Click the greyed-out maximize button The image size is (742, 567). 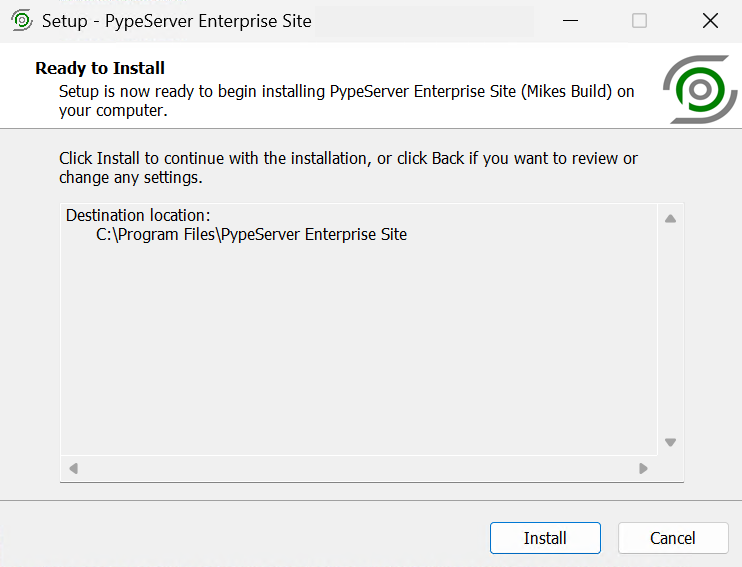[x=639, y=20]
